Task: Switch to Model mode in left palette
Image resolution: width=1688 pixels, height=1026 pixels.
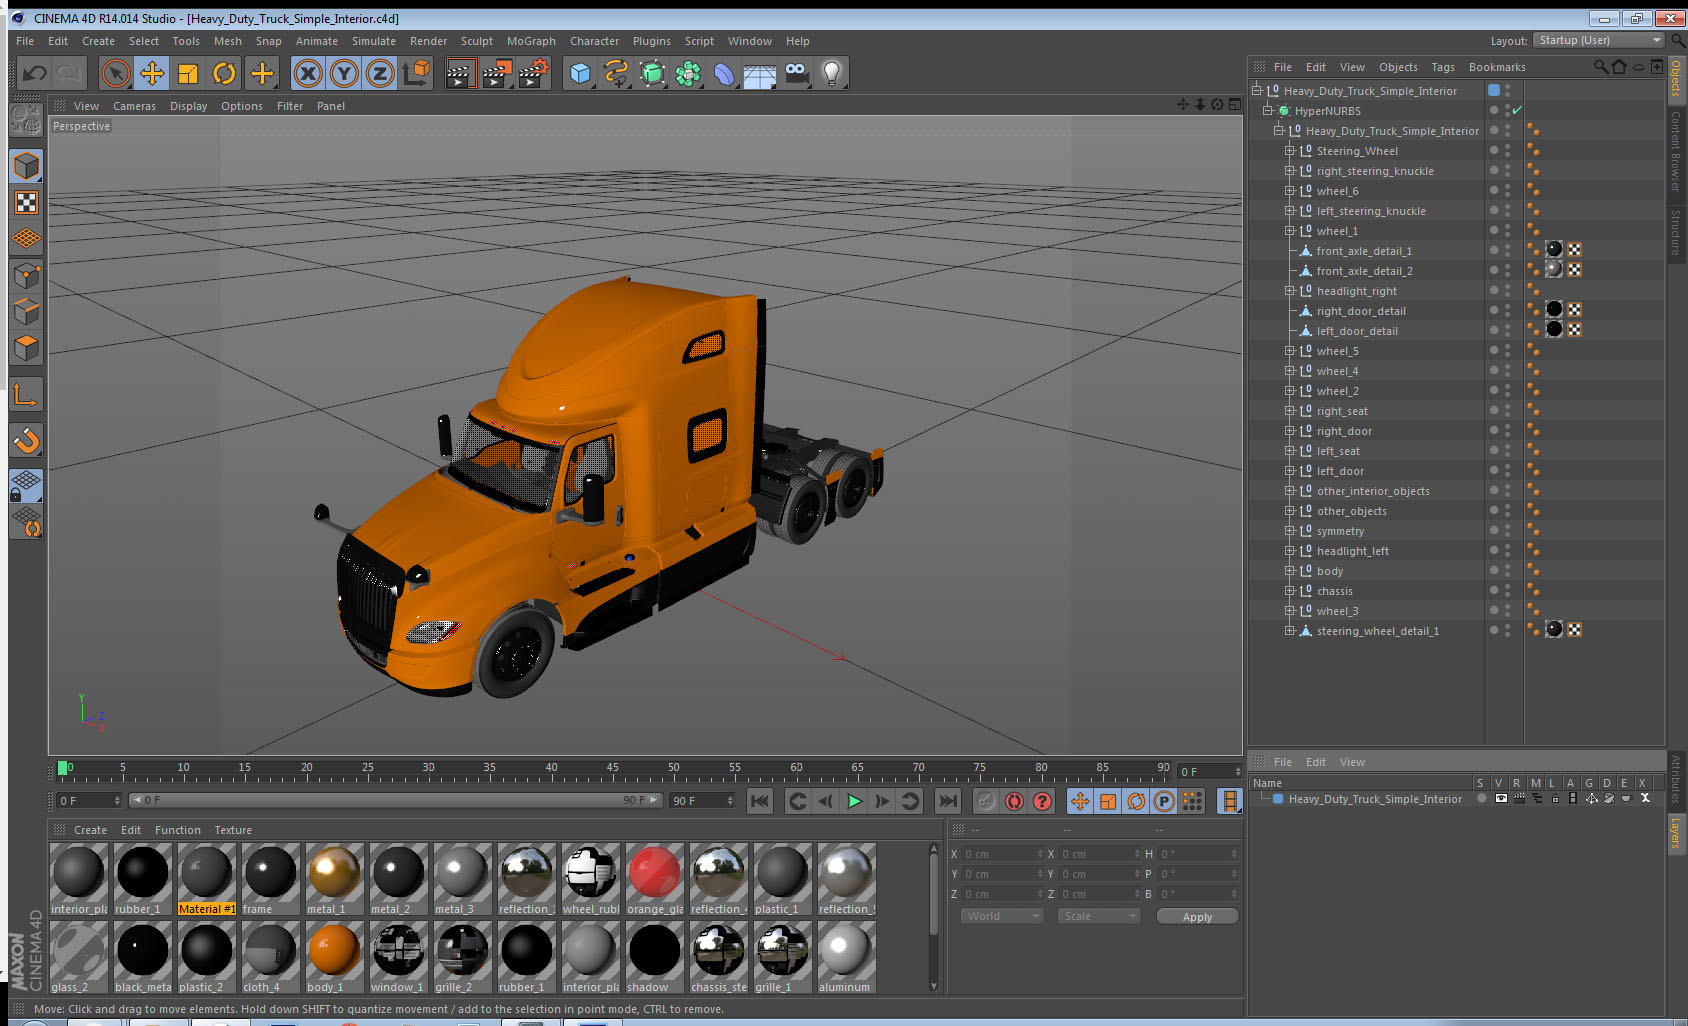Action: click(27, 166)
